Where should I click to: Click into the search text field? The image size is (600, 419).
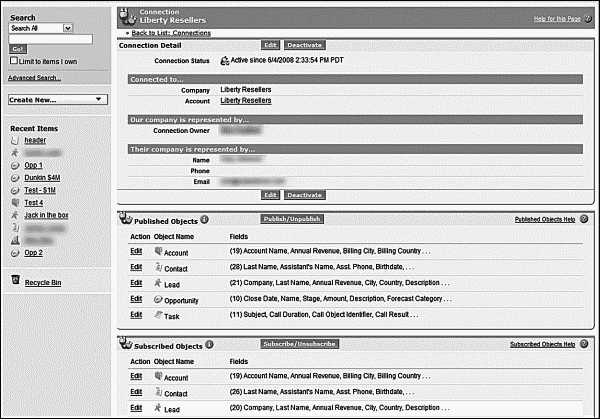pos(50,39)
